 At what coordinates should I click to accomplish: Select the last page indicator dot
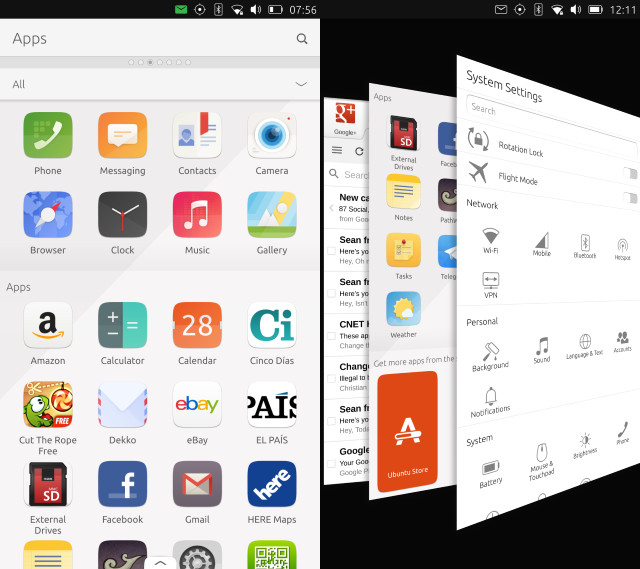(x=188, y=62)
